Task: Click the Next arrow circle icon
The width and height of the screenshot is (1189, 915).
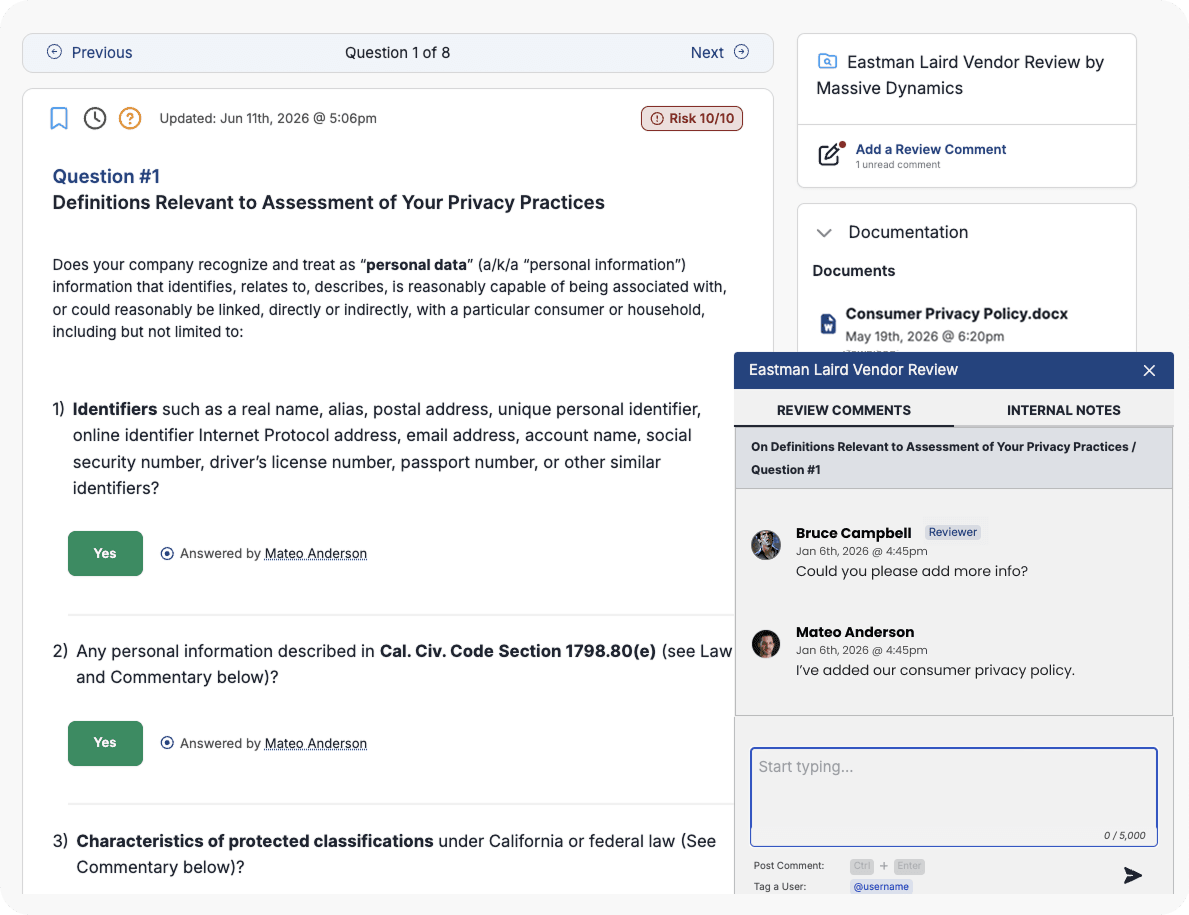Action: pos(742,52)
